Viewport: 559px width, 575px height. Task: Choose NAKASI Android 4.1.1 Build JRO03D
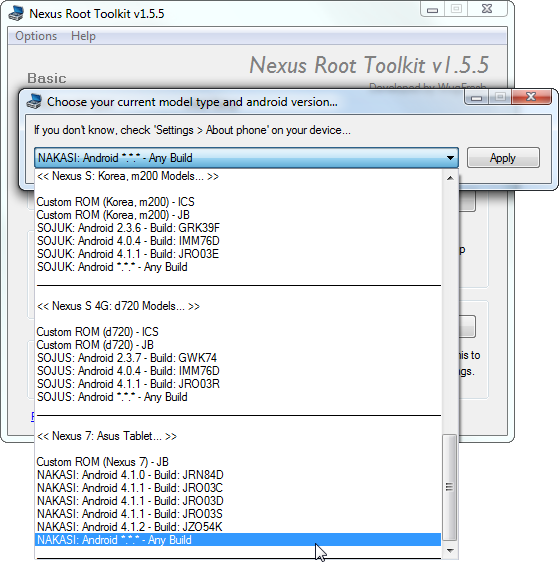(238, 501)
